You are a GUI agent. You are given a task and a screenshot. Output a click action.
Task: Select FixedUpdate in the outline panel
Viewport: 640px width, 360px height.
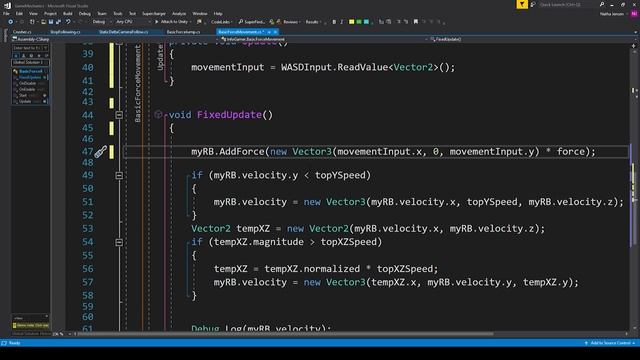coord(30,78)
